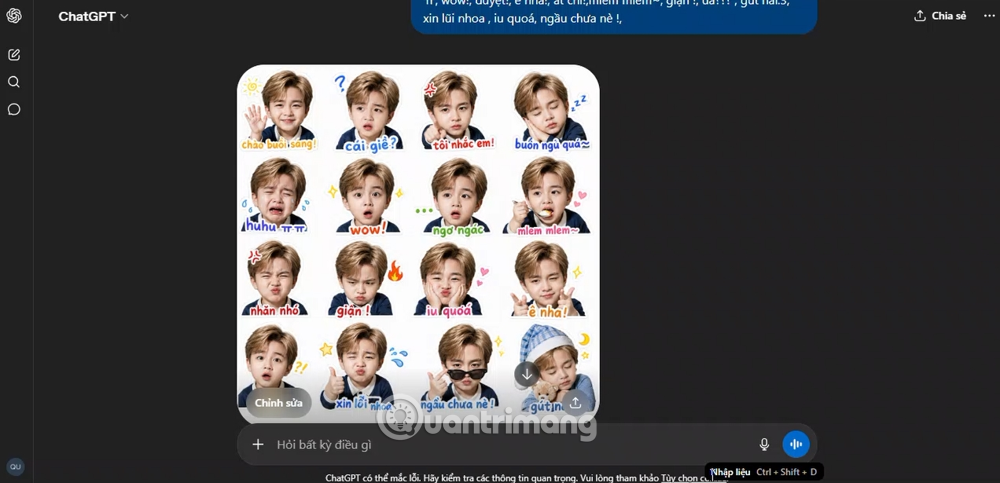Viewport: 1000px width, 483px height.
Task: Start a new chat with compose icon
Action: (x=14, y=55)
